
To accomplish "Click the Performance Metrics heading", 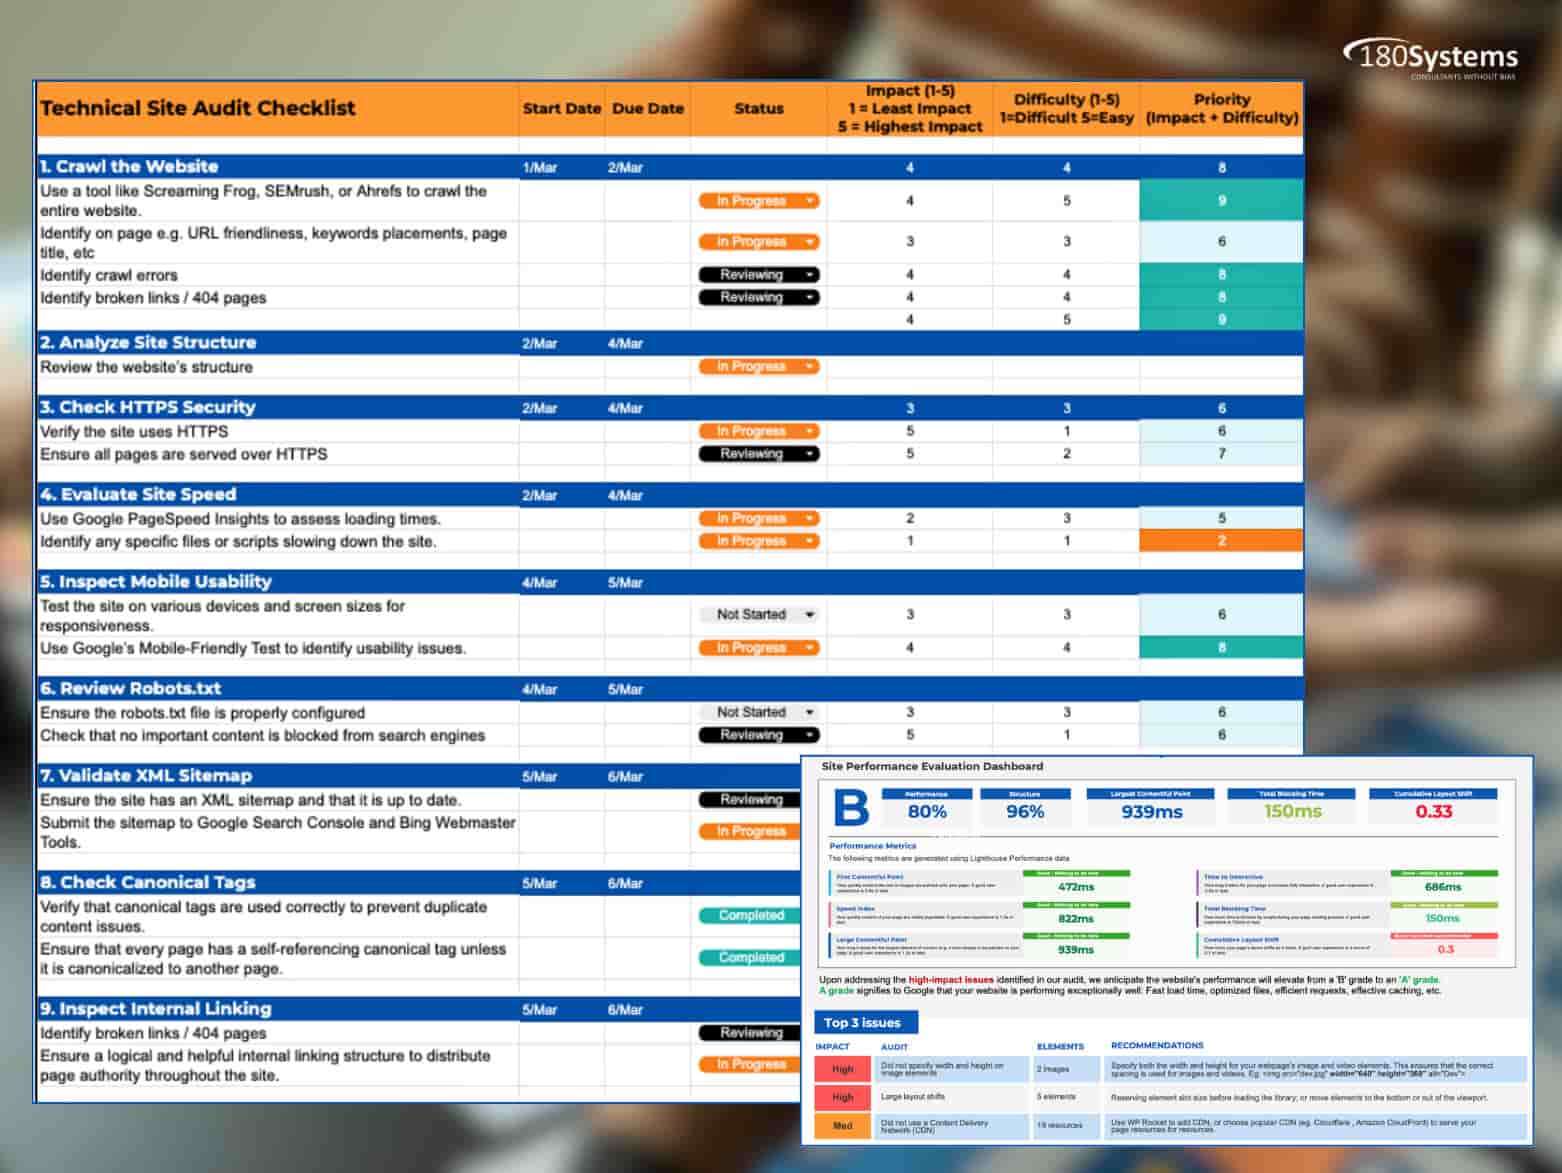I will [873, 846].
